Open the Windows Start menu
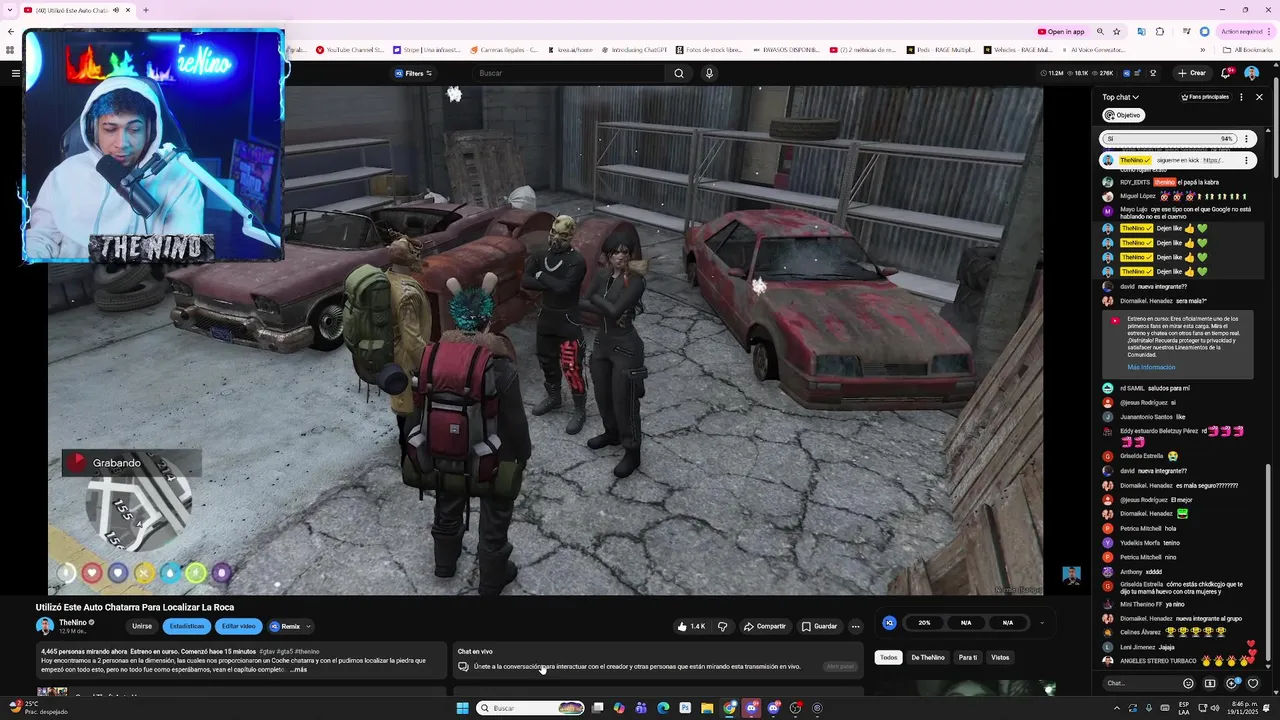Image resolution: width=1280 pixels, height=720 pixels. click(x=462, y=708)
